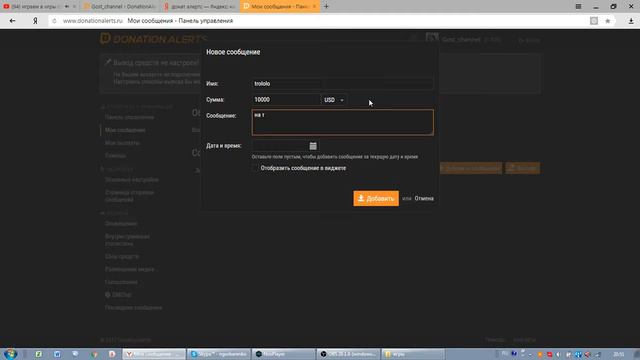Click the 'Отмена' link
Screen dimensions: 640x360
coord(424,198)
